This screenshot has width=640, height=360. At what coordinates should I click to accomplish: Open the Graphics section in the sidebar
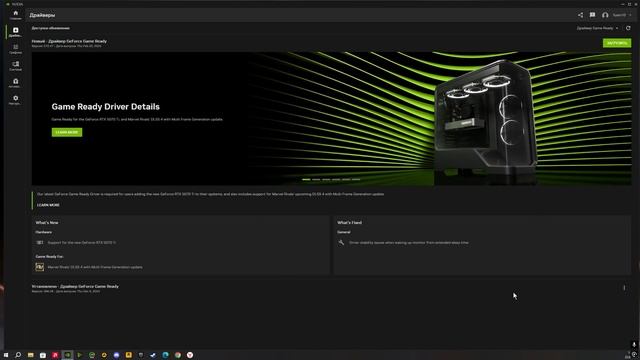coord(16,49)
